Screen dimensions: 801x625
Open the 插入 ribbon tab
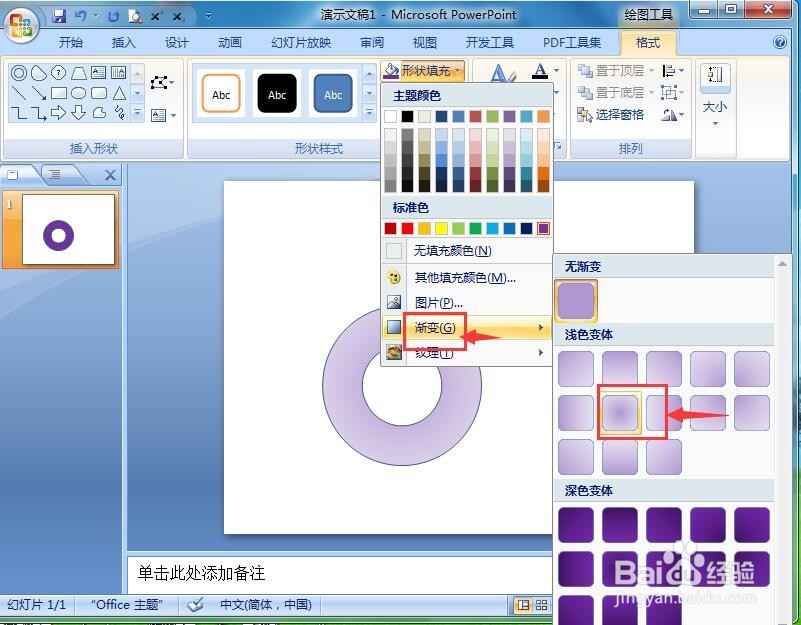[124, 42]
